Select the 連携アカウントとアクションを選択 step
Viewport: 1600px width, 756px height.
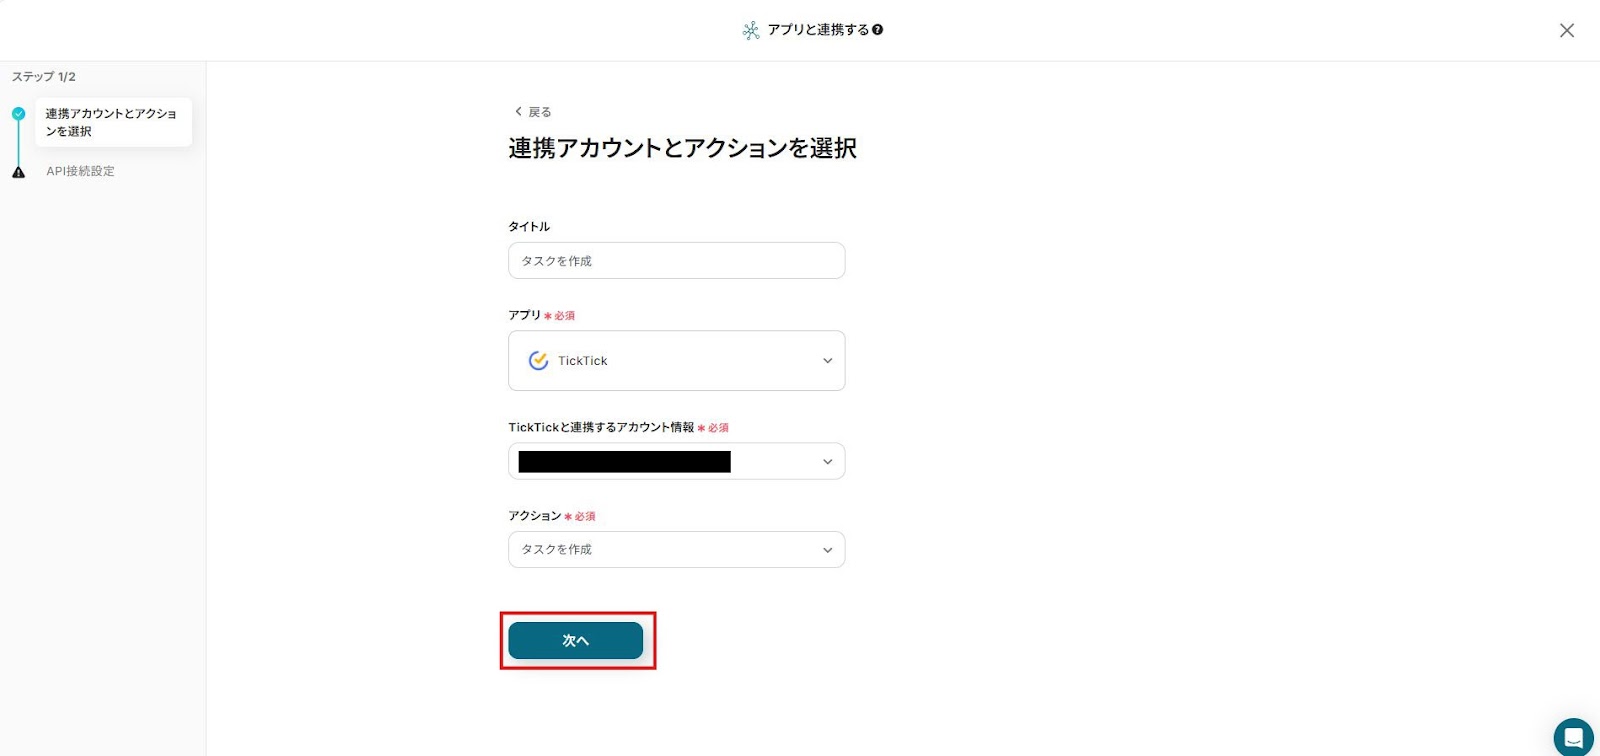point(112,122)
